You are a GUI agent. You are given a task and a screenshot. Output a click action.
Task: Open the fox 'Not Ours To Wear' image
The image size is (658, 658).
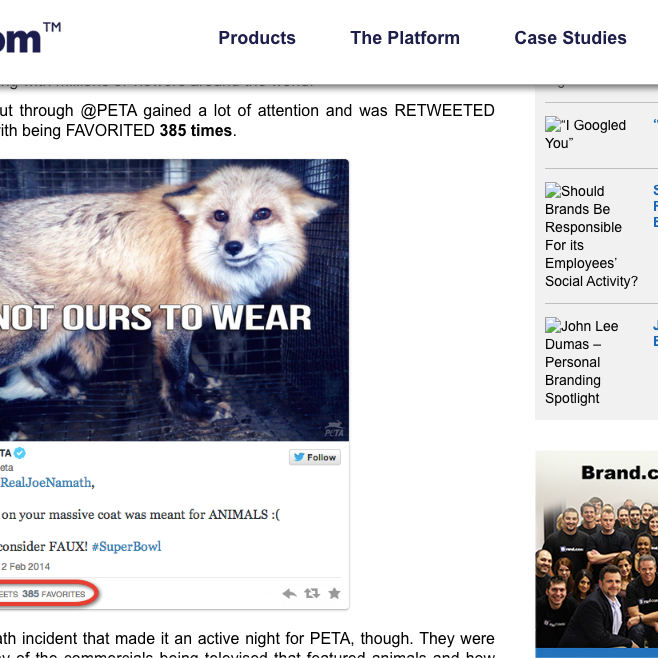click(x=174, y=300)
